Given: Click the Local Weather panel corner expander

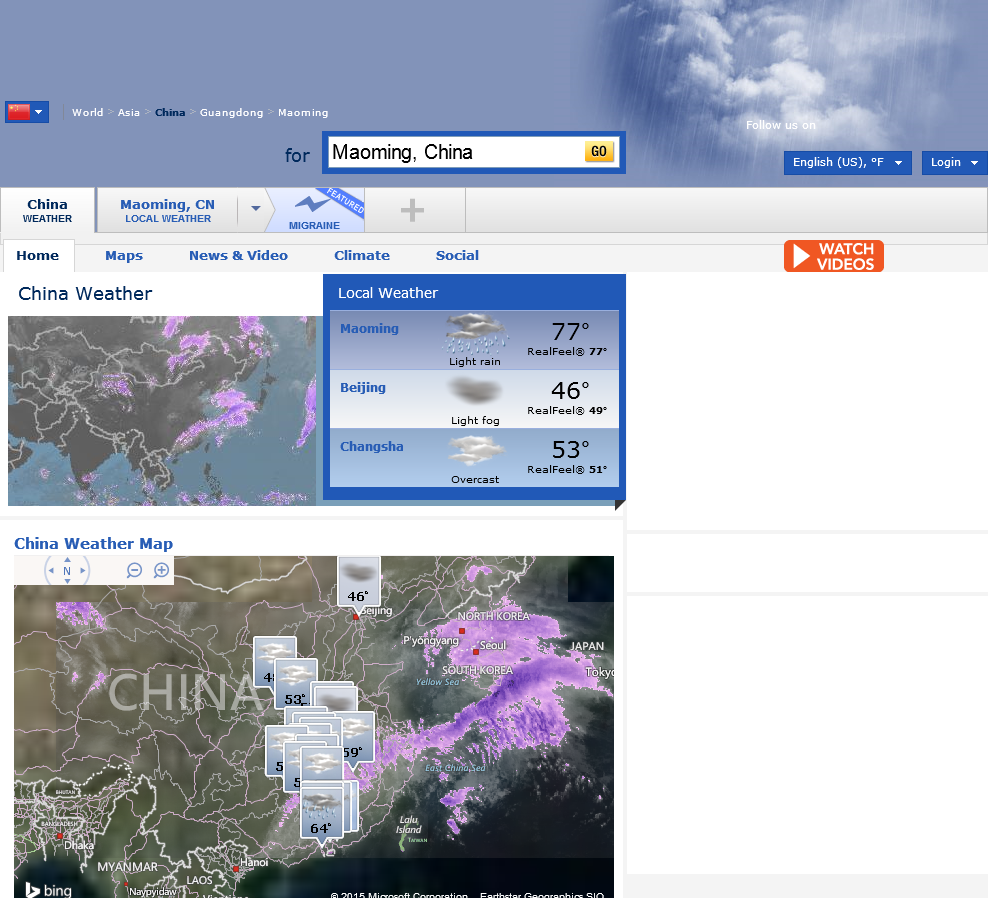Looking at the screenshot, I should (x=619, y=505).
